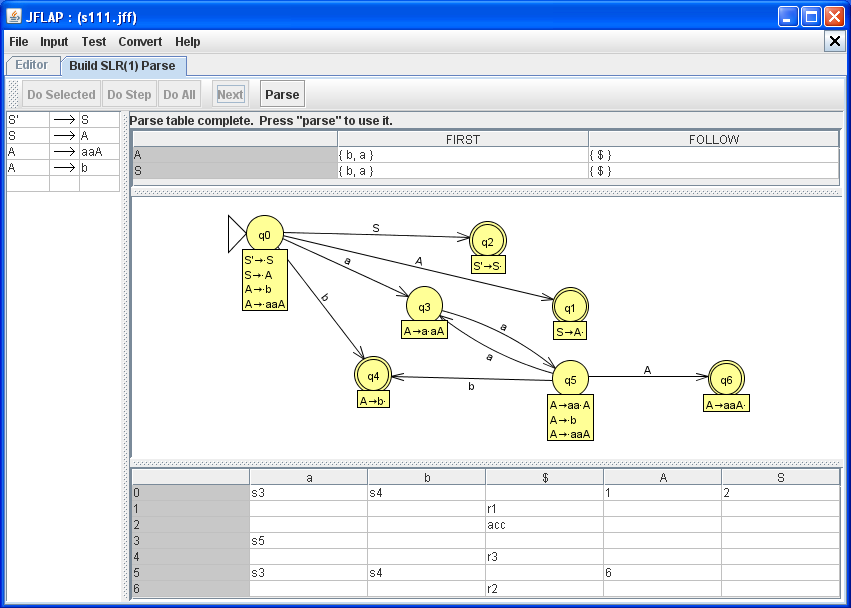Click the FOLLOW column header

coord(713,140)
